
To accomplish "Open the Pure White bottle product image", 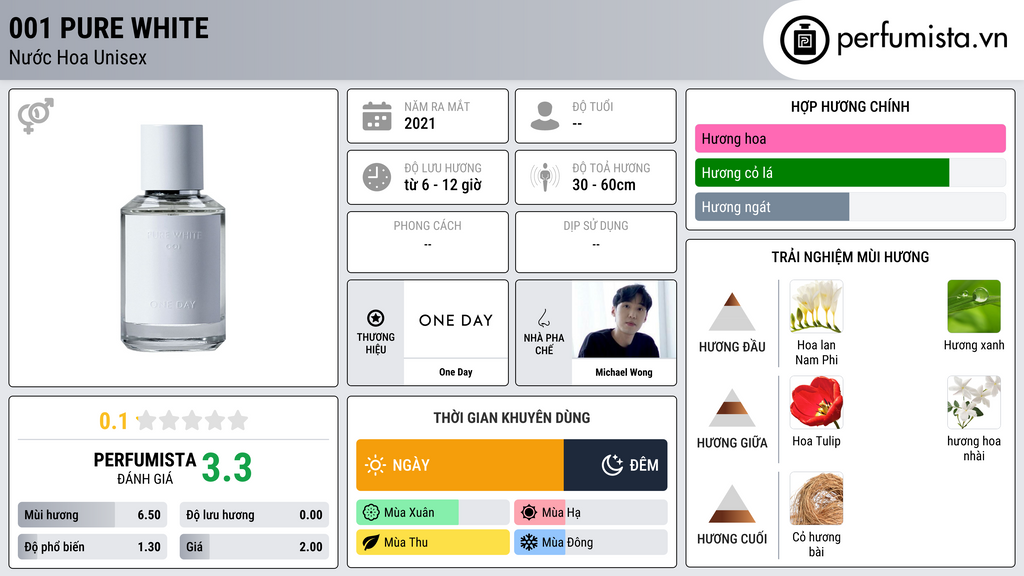I will tap(173, 238).
